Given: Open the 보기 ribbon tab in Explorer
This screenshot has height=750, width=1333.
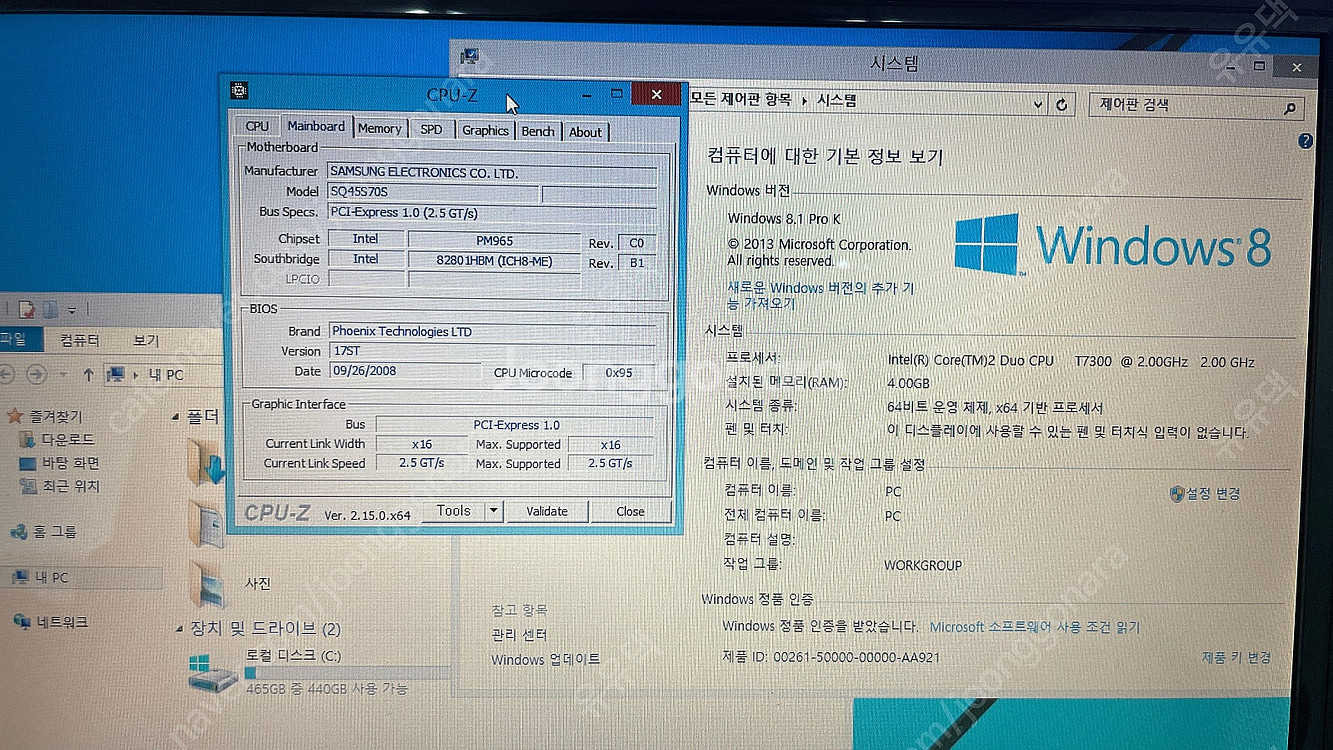Looking at the screenshot, I should [146, 341].
